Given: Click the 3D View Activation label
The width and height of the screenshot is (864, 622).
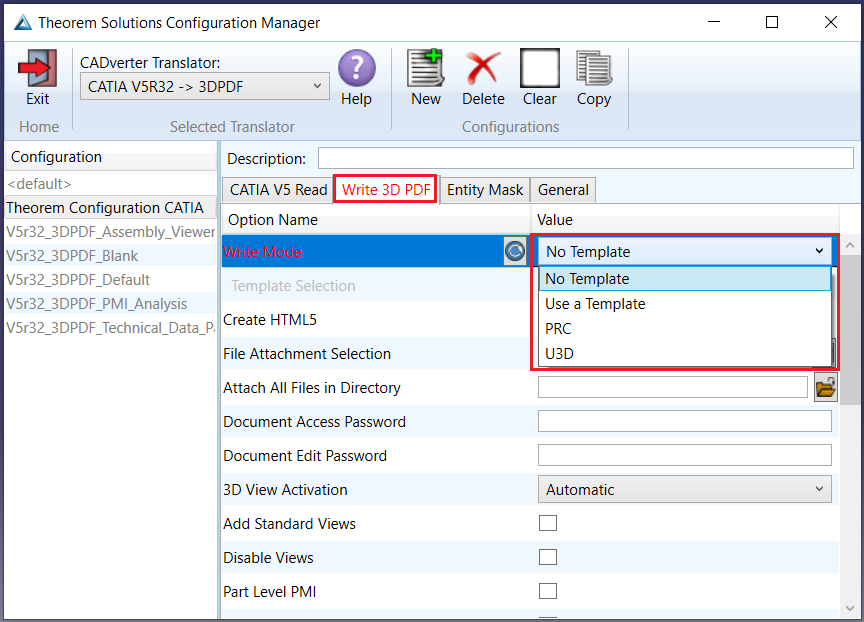Looking at the screenshot, I should [x=285, y=489].
